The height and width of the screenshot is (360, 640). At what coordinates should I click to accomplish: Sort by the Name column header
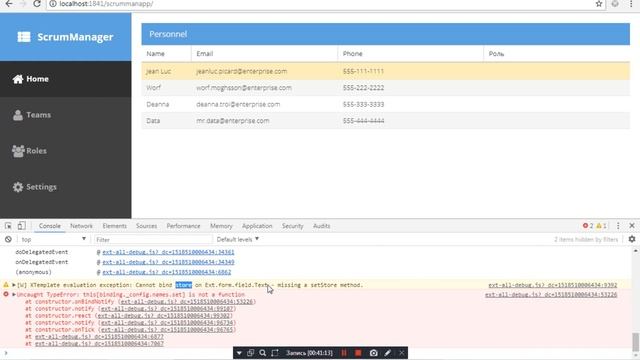pos(166,54)
